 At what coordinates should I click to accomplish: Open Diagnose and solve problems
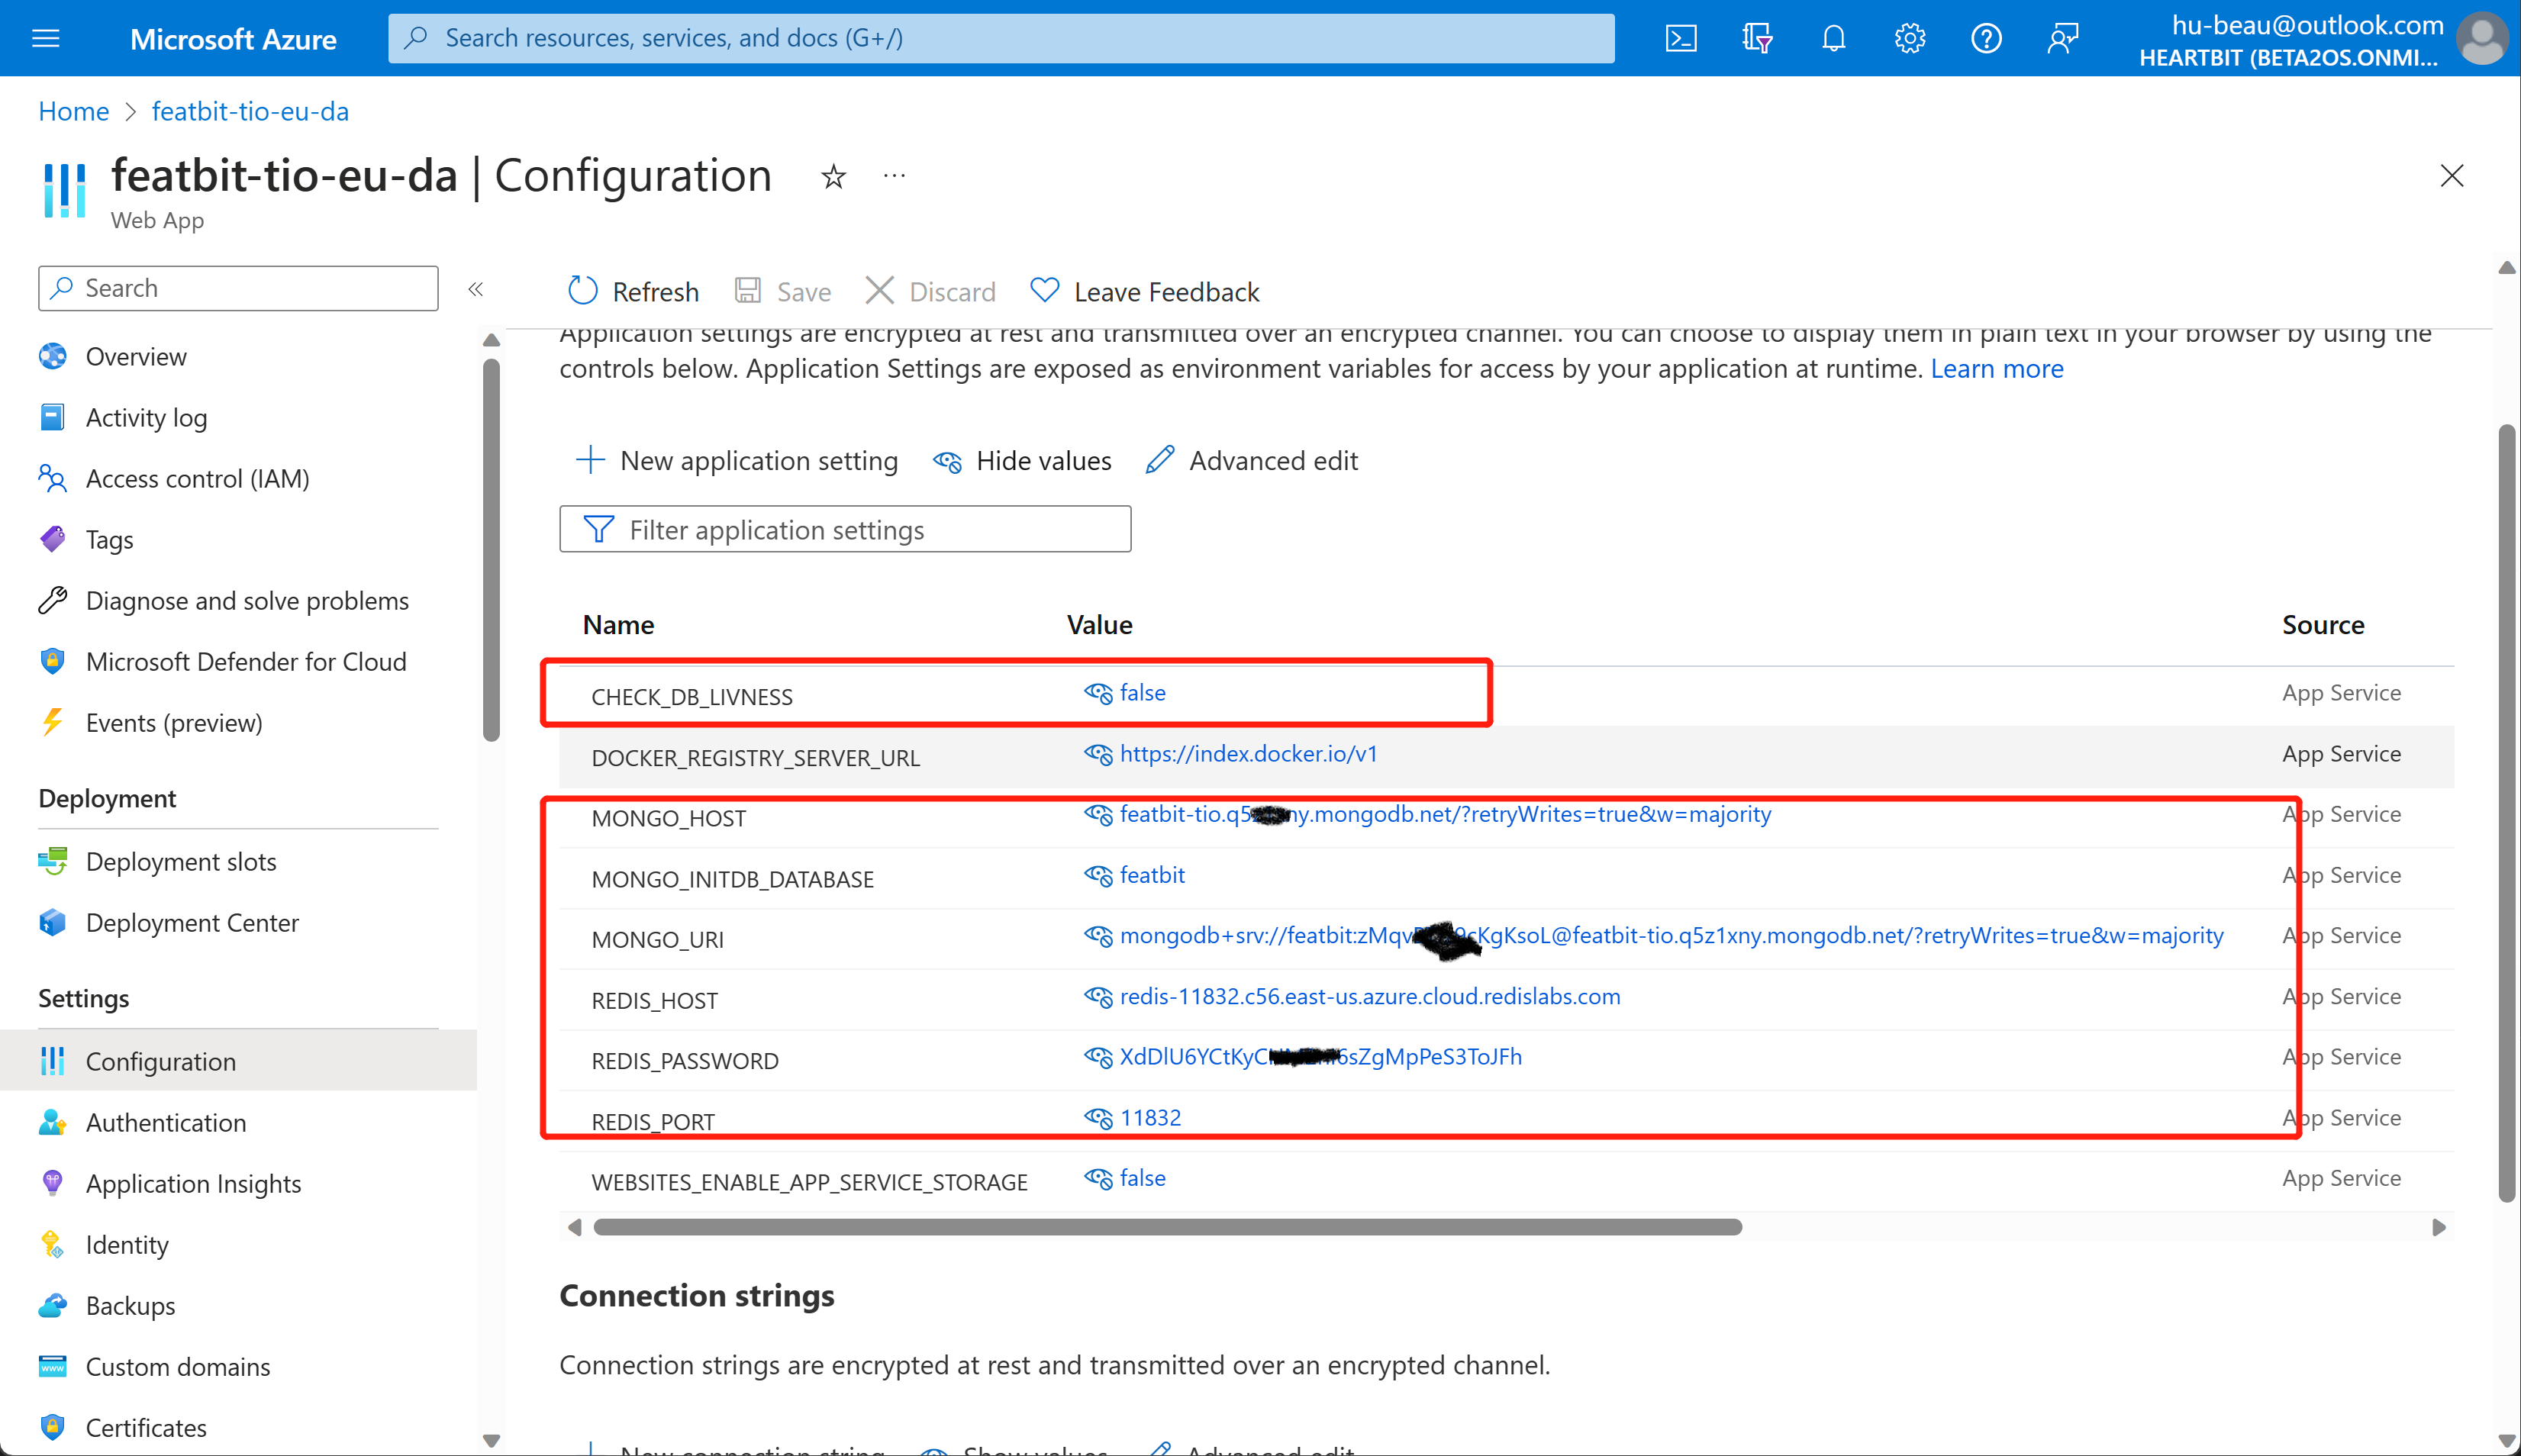click(x=247, y=601)
